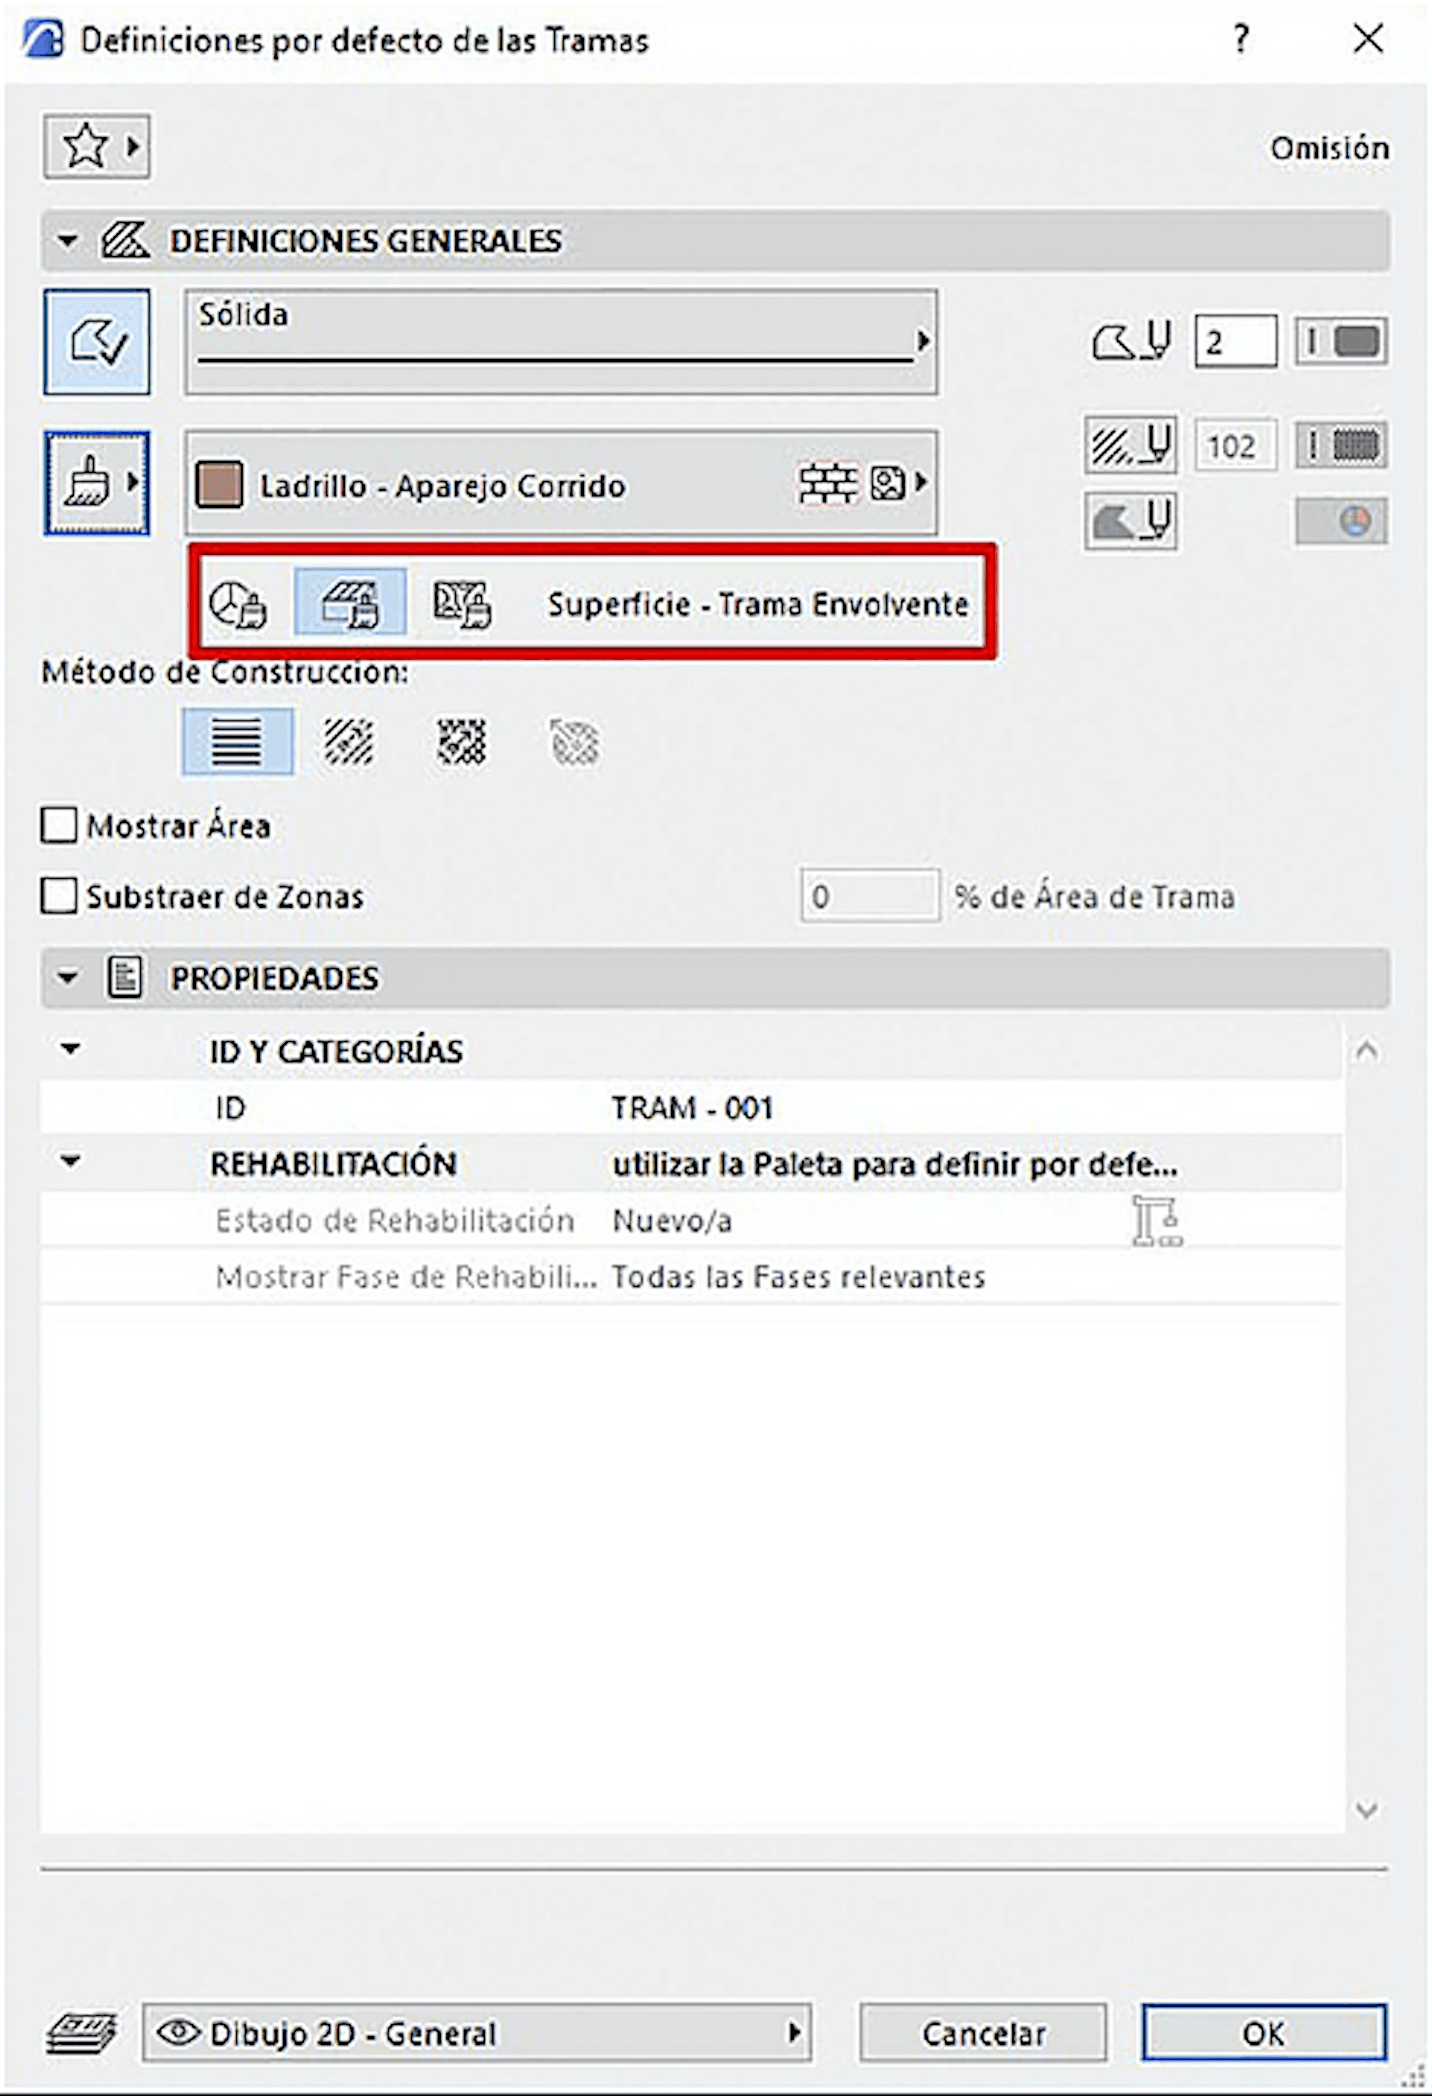The image size is (1432, 2096).
Task: Click the texture image icon next to brick pattern
Action: [888, 484]
